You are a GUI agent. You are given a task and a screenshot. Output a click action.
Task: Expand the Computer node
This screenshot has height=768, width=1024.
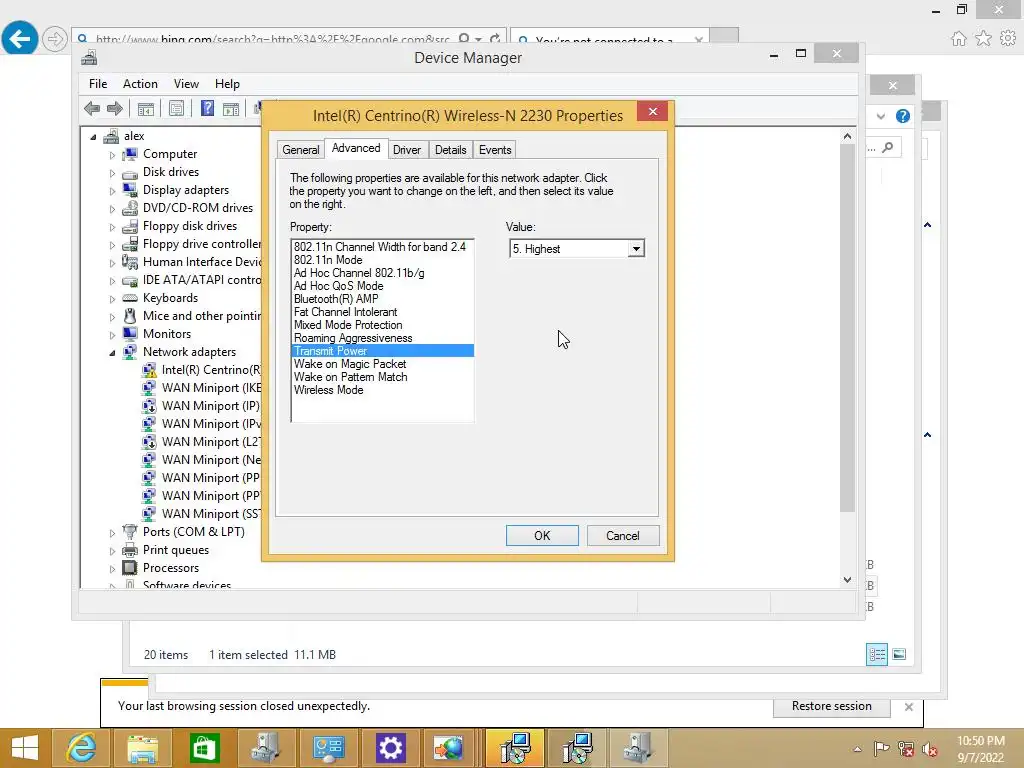(x=112, y=155)
